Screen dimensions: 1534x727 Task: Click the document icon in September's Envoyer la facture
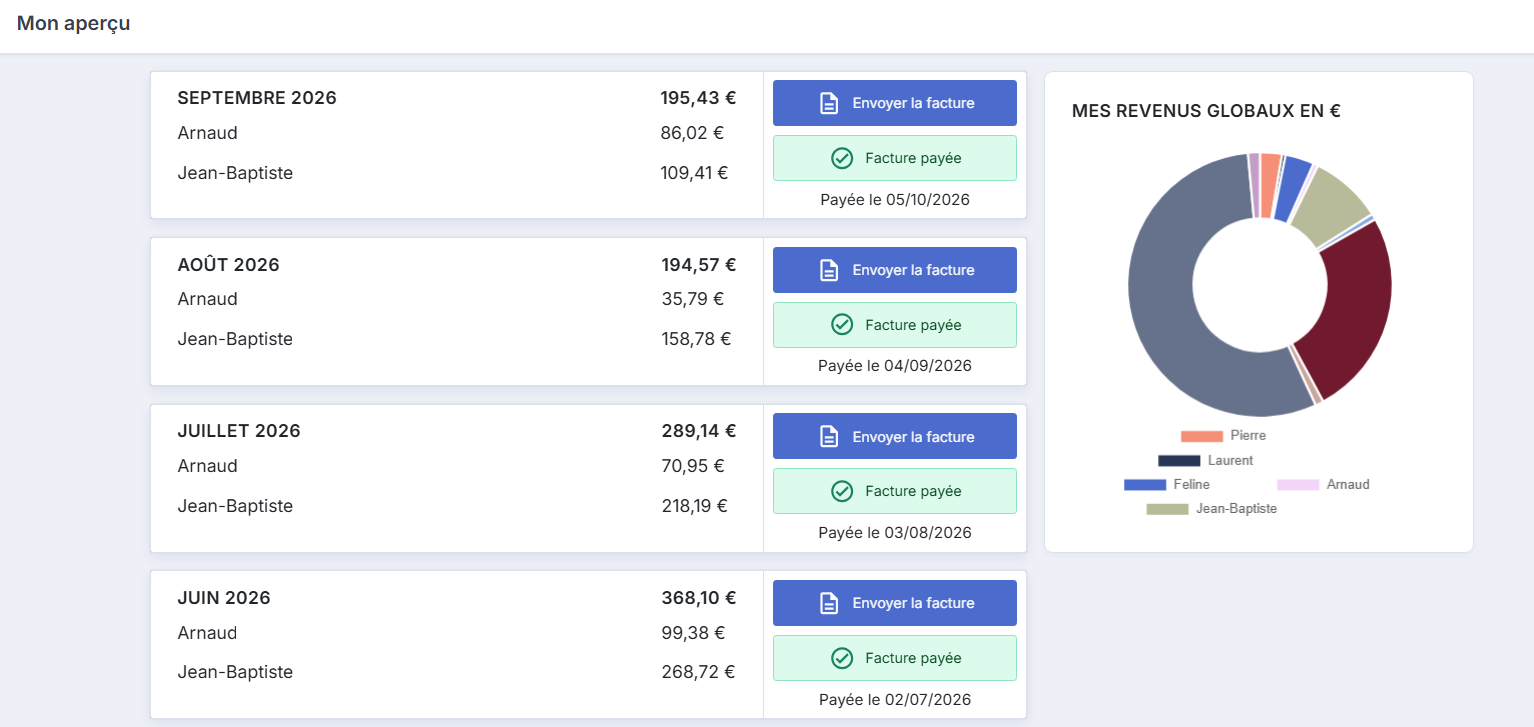pyautogui.click(x=829, y=103)
